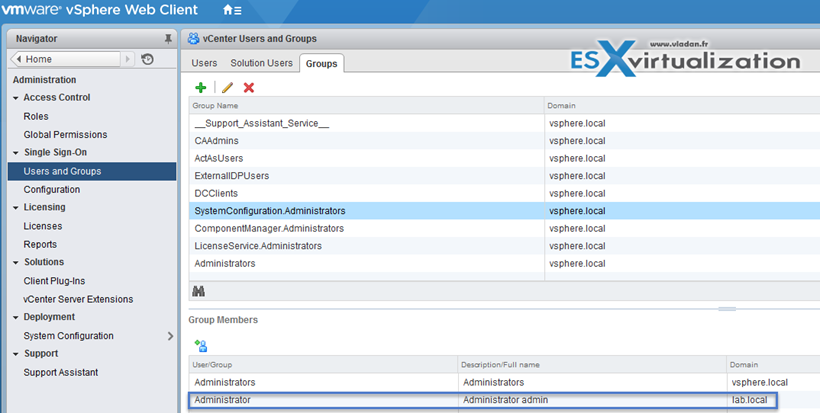Sort groups by Domain column header
The width and height of the screenshot is (820, 413).
pyautogui.click(x=682, y=106)
